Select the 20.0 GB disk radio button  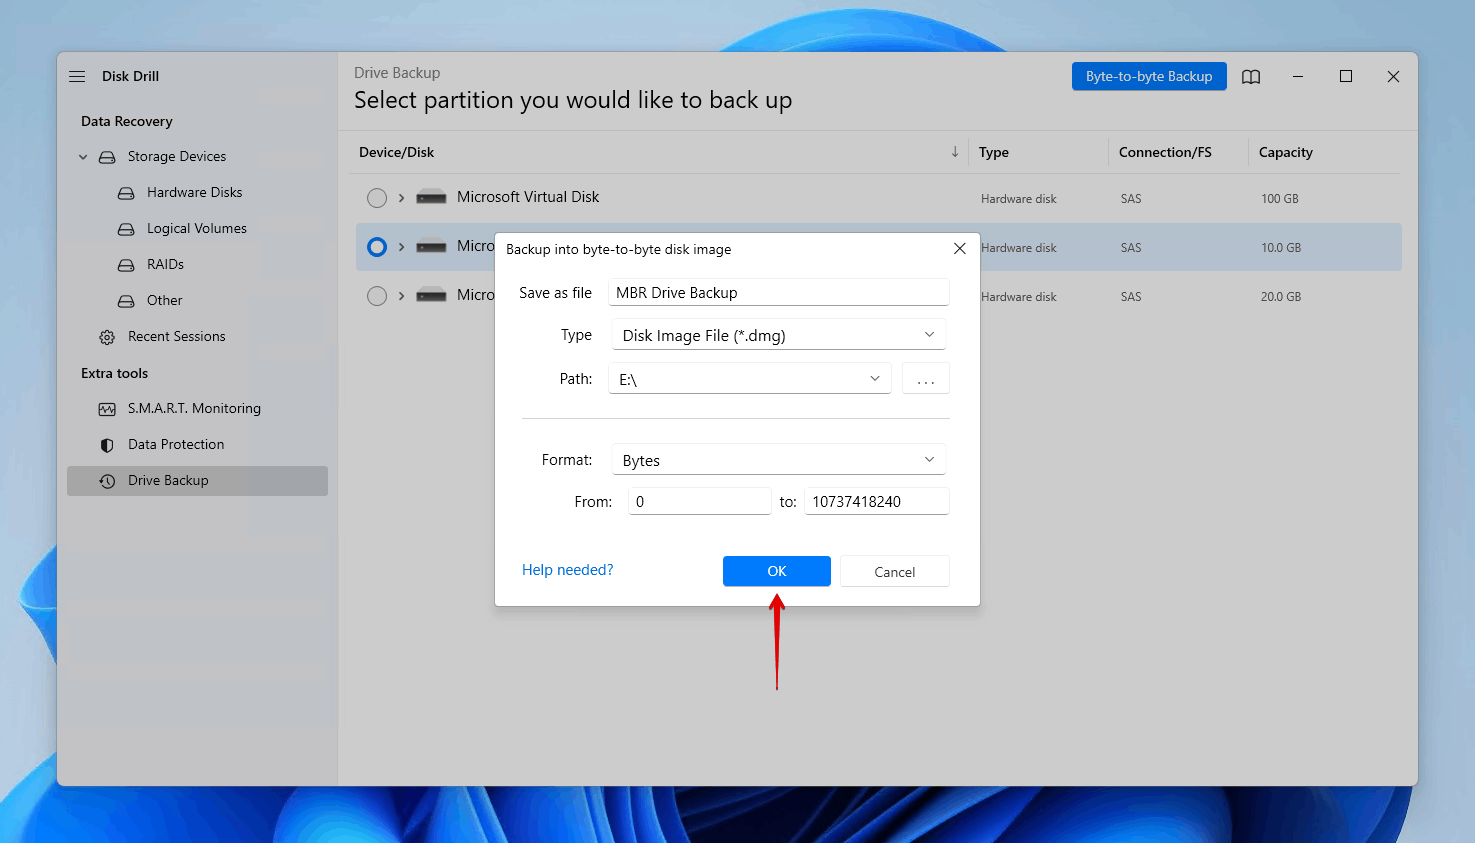[377, 296]
